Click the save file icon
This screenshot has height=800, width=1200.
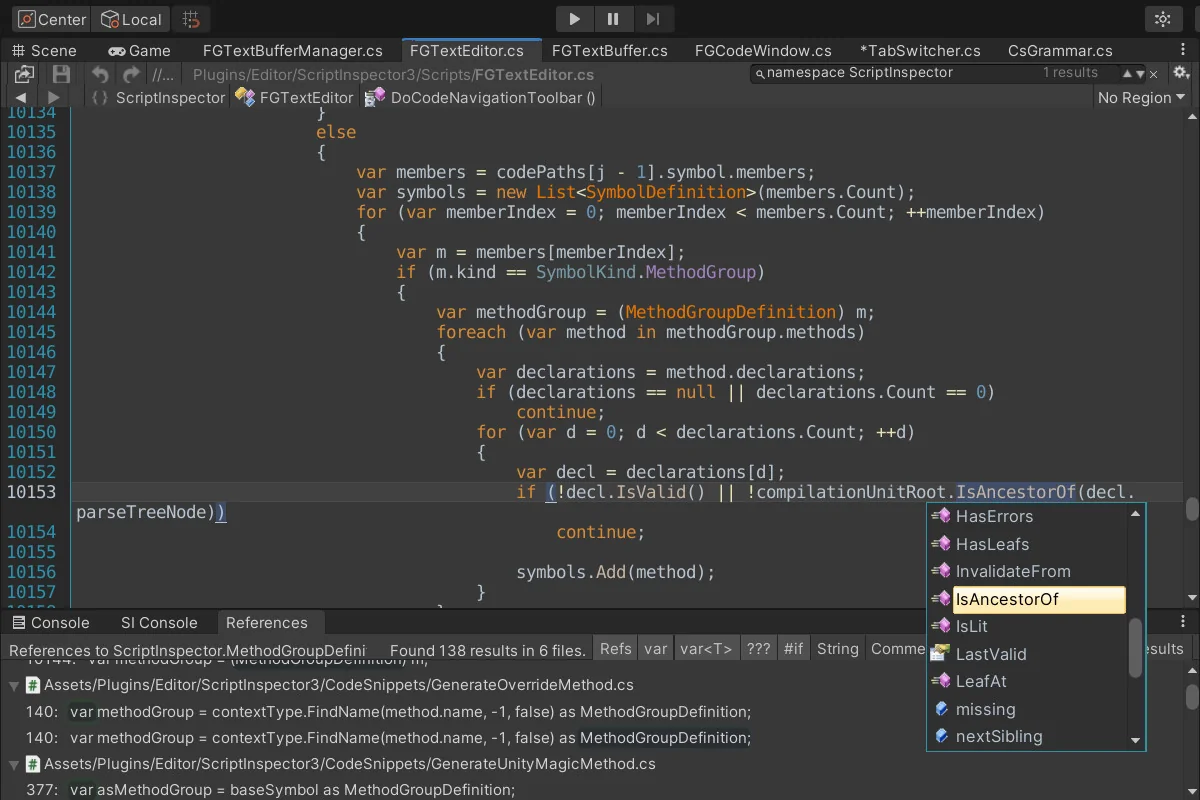point(61,74)
